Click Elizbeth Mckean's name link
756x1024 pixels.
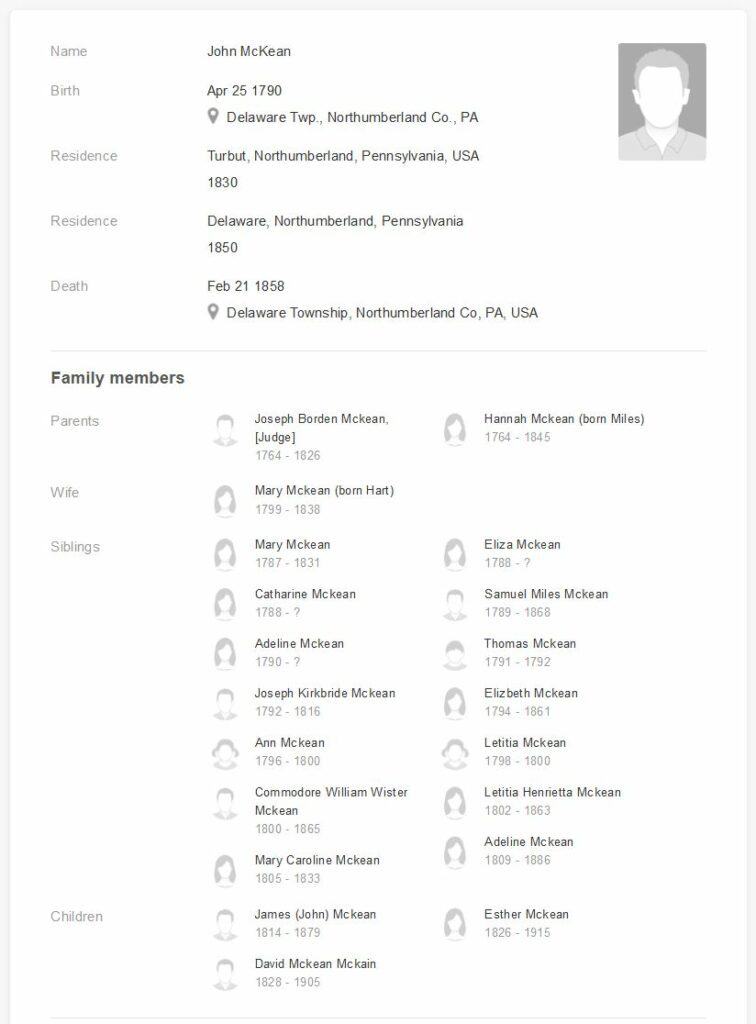coord(531,693)
